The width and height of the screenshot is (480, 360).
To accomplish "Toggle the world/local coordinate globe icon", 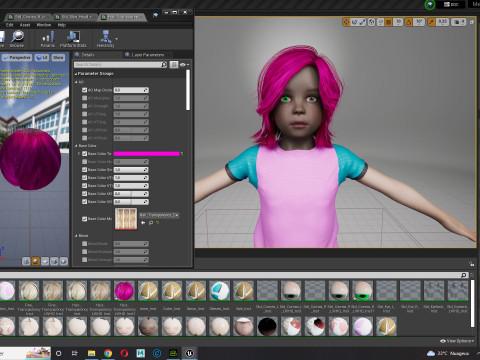I will click(371, 22).
